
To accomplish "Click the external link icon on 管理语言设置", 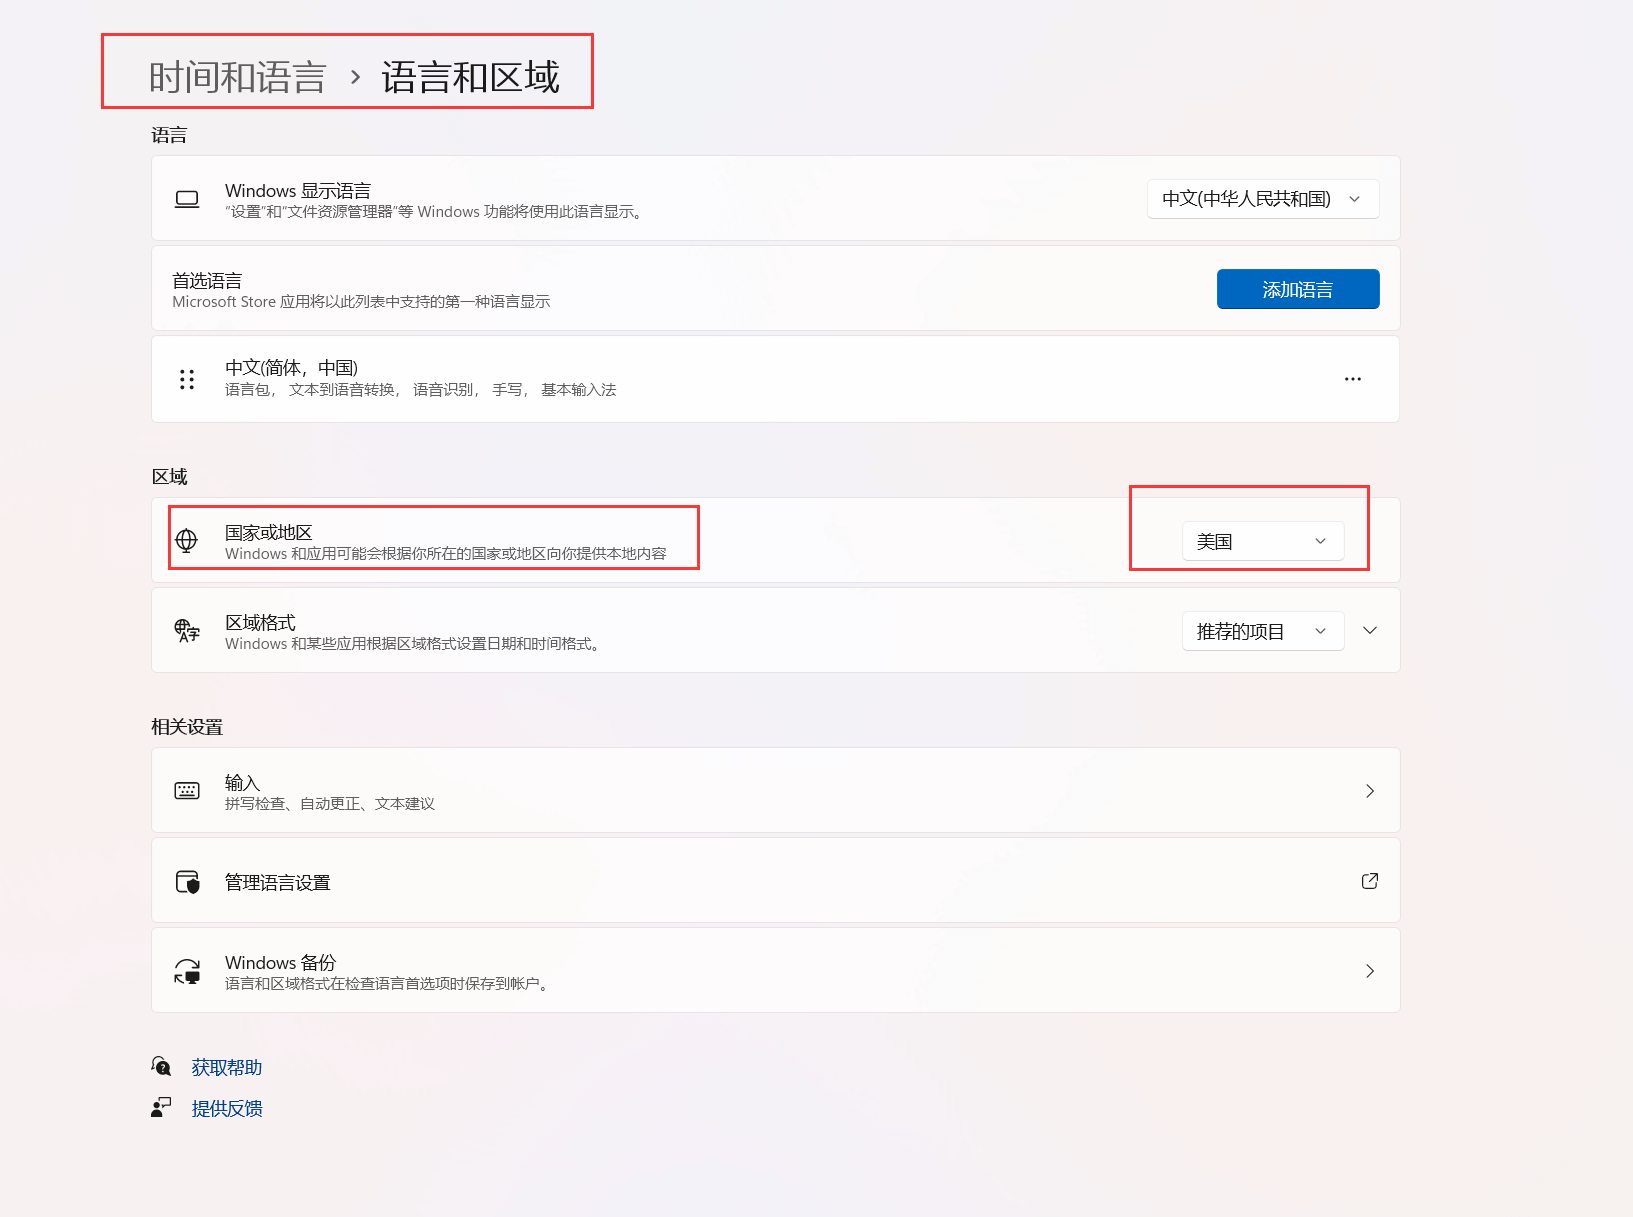I will pos(1370,881).
